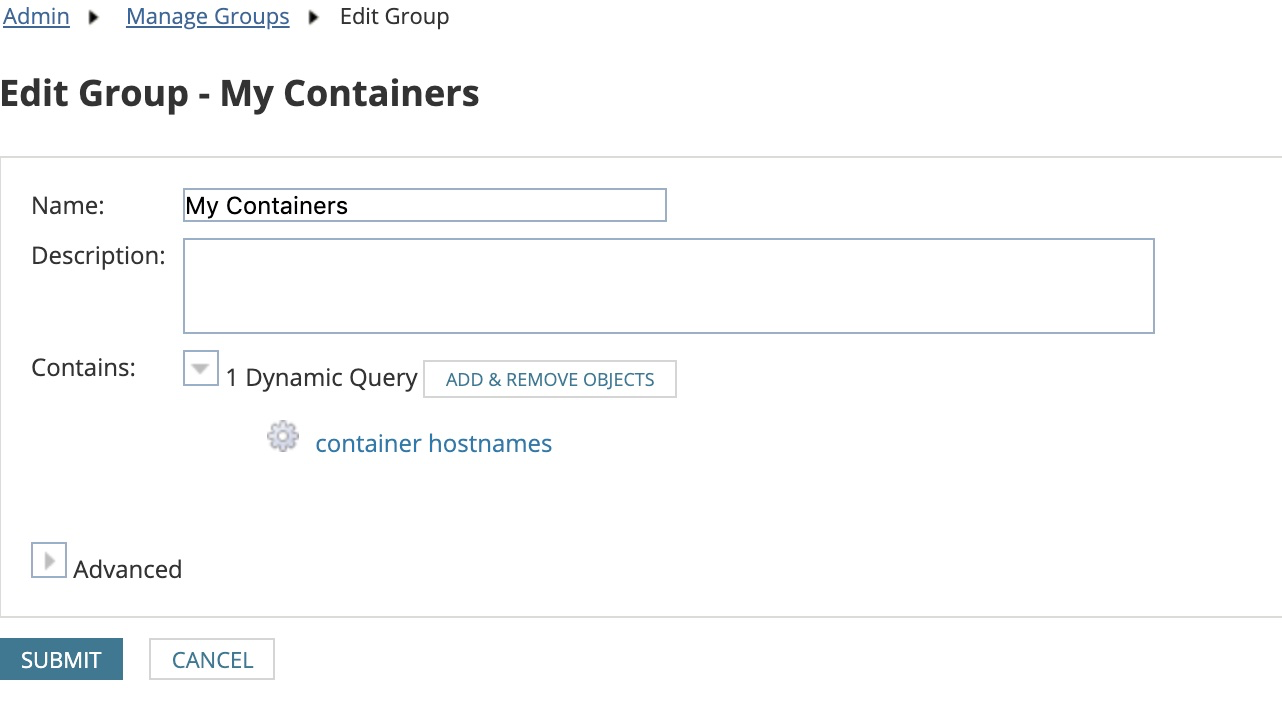Focus the Name input field

pos(424,205)
